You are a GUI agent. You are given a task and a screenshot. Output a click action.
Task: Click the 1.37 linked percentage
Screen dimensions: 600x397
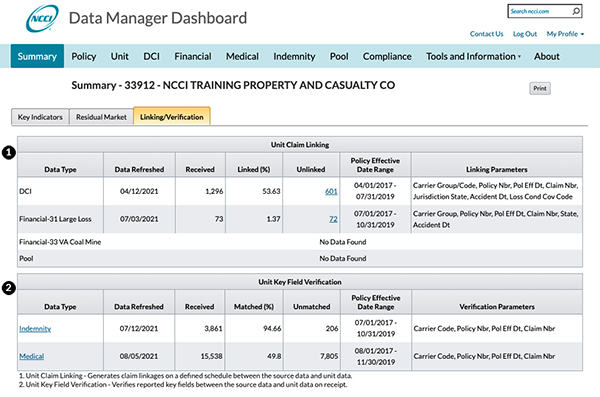coord(274,219)
